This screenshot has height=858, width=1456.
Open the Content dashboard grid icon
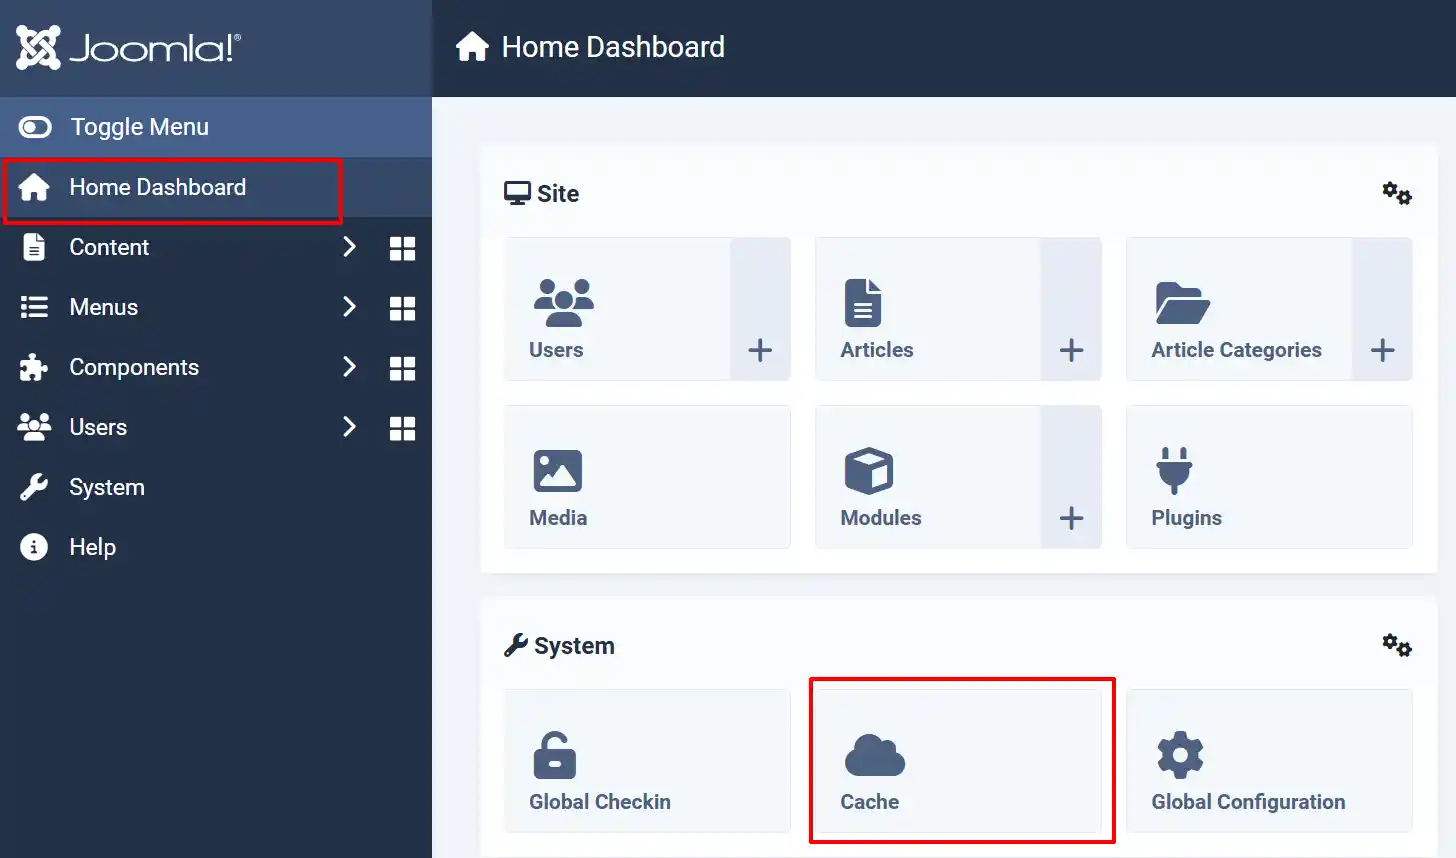(402, 248)
